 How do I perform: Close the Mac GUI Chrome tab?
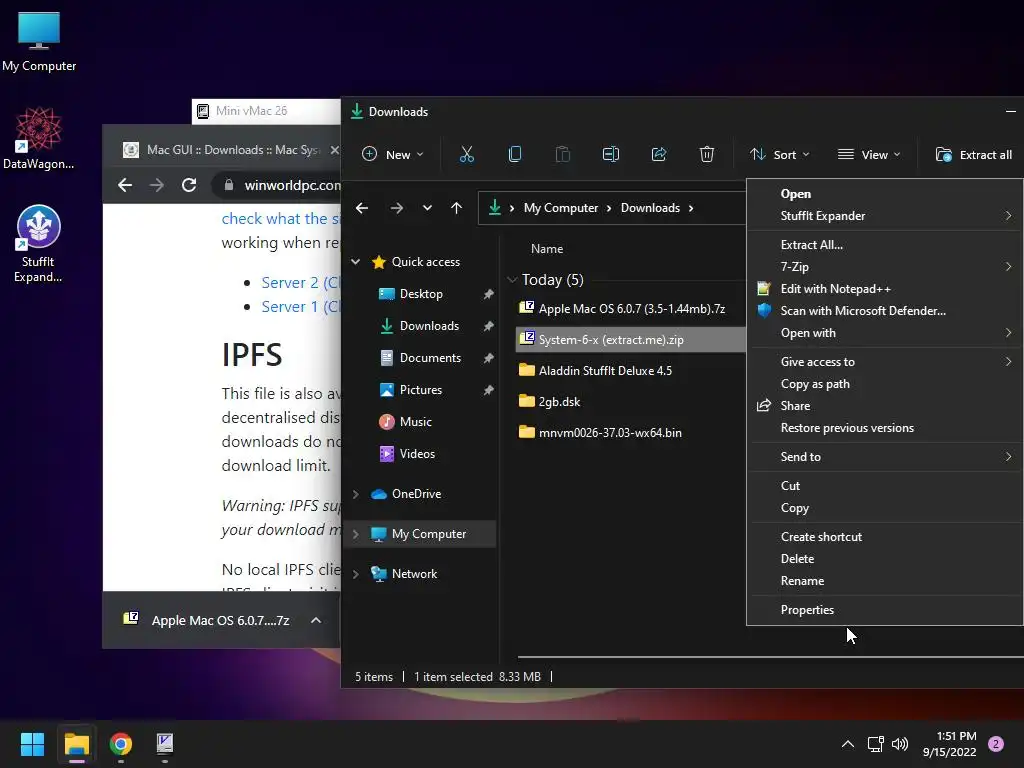pyautogui.click(x=334, y=150)
